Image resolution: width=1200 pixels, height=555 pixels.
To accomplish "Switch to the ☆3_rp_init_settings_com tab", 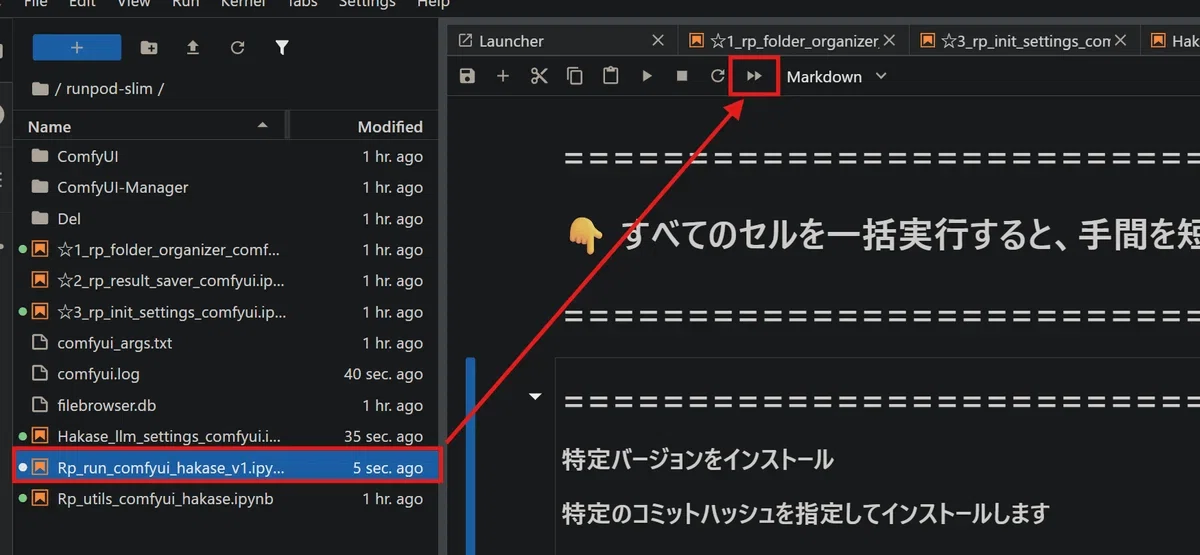I will tap(1026, 41).
